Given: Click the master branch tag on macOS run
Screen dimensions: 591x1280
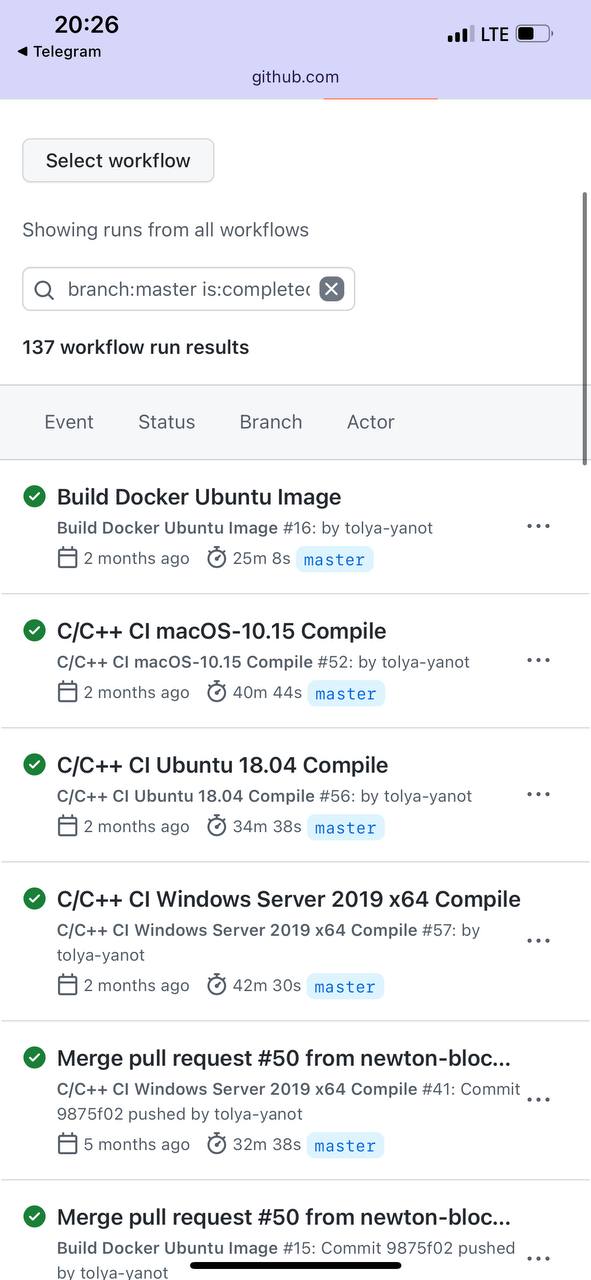Looking at the screenshot, I should (345, 693).
